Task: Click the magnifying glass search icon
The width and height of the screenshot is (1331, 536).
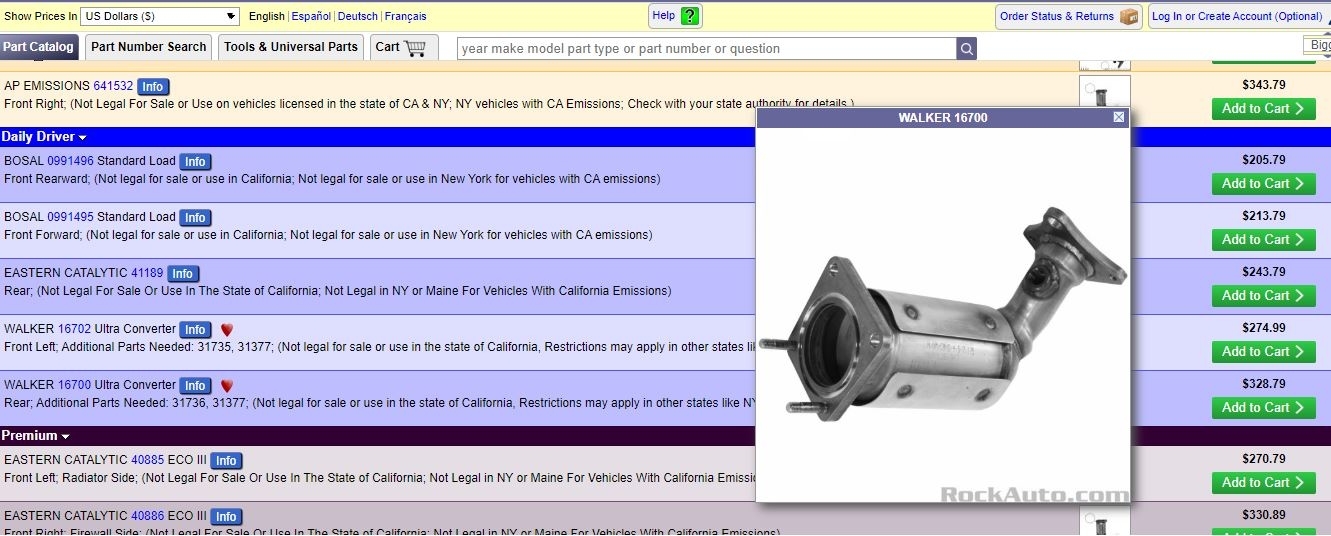Action: [967, 48]
